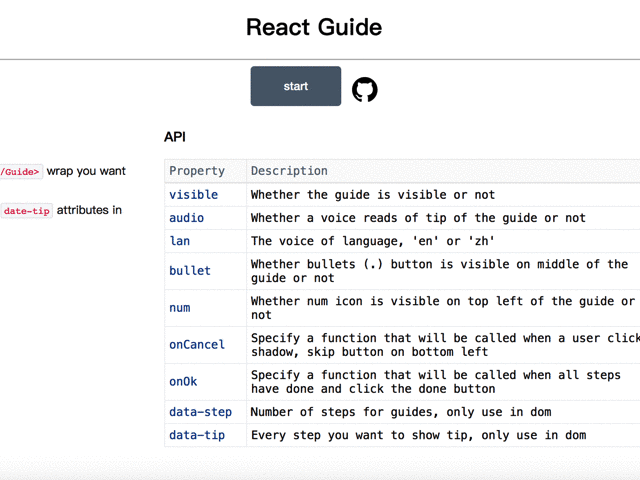
Task: Select the bullet property cell
Action: [190, 271]
